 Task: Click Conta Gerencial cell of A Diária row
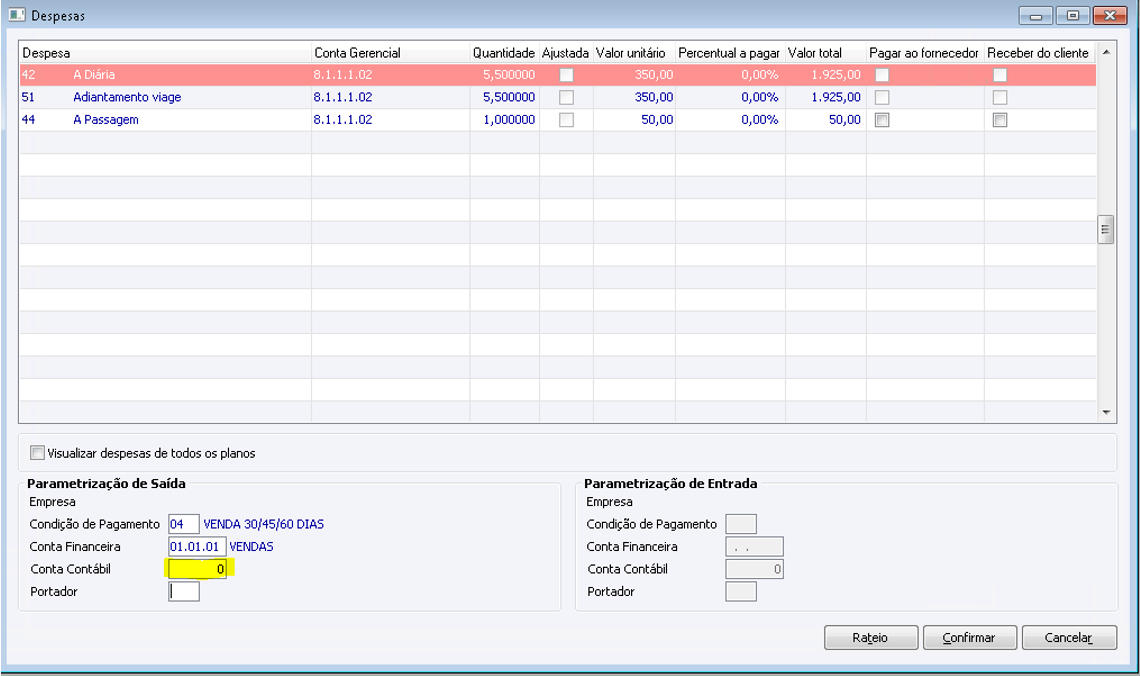390,75
